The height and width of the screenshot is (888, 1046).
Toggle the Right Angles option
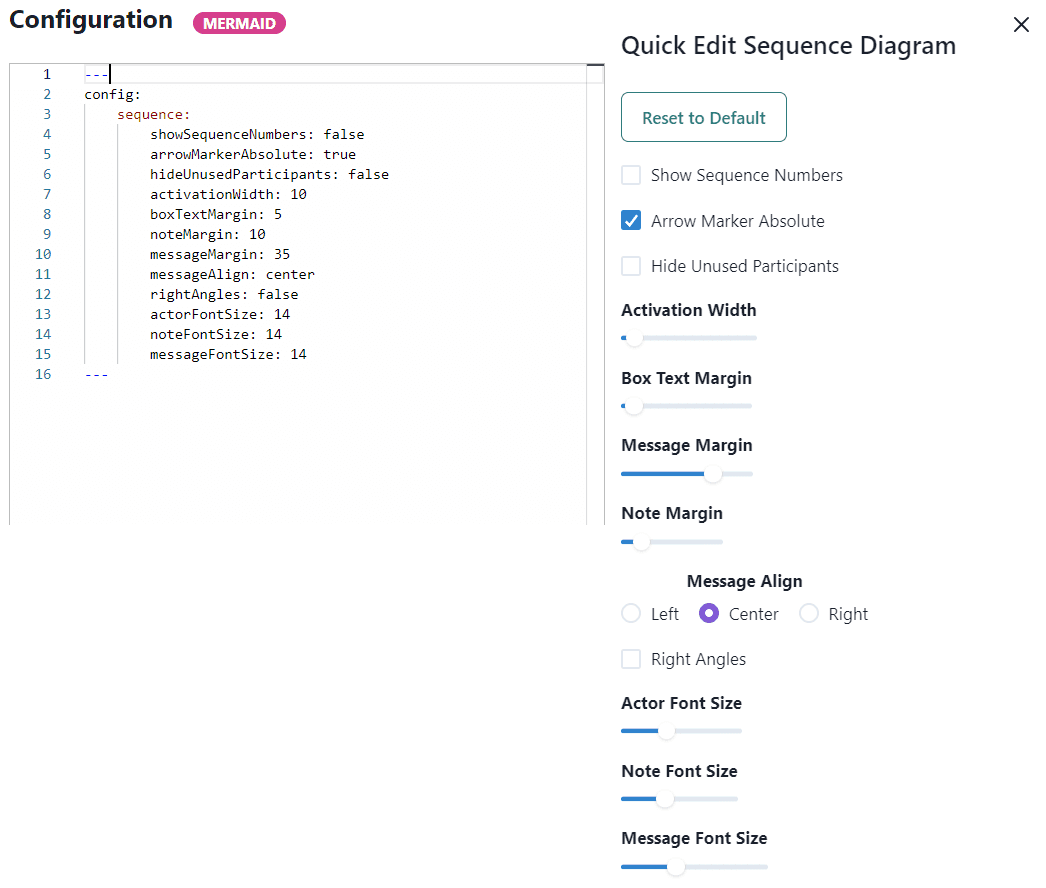(630, 658)
